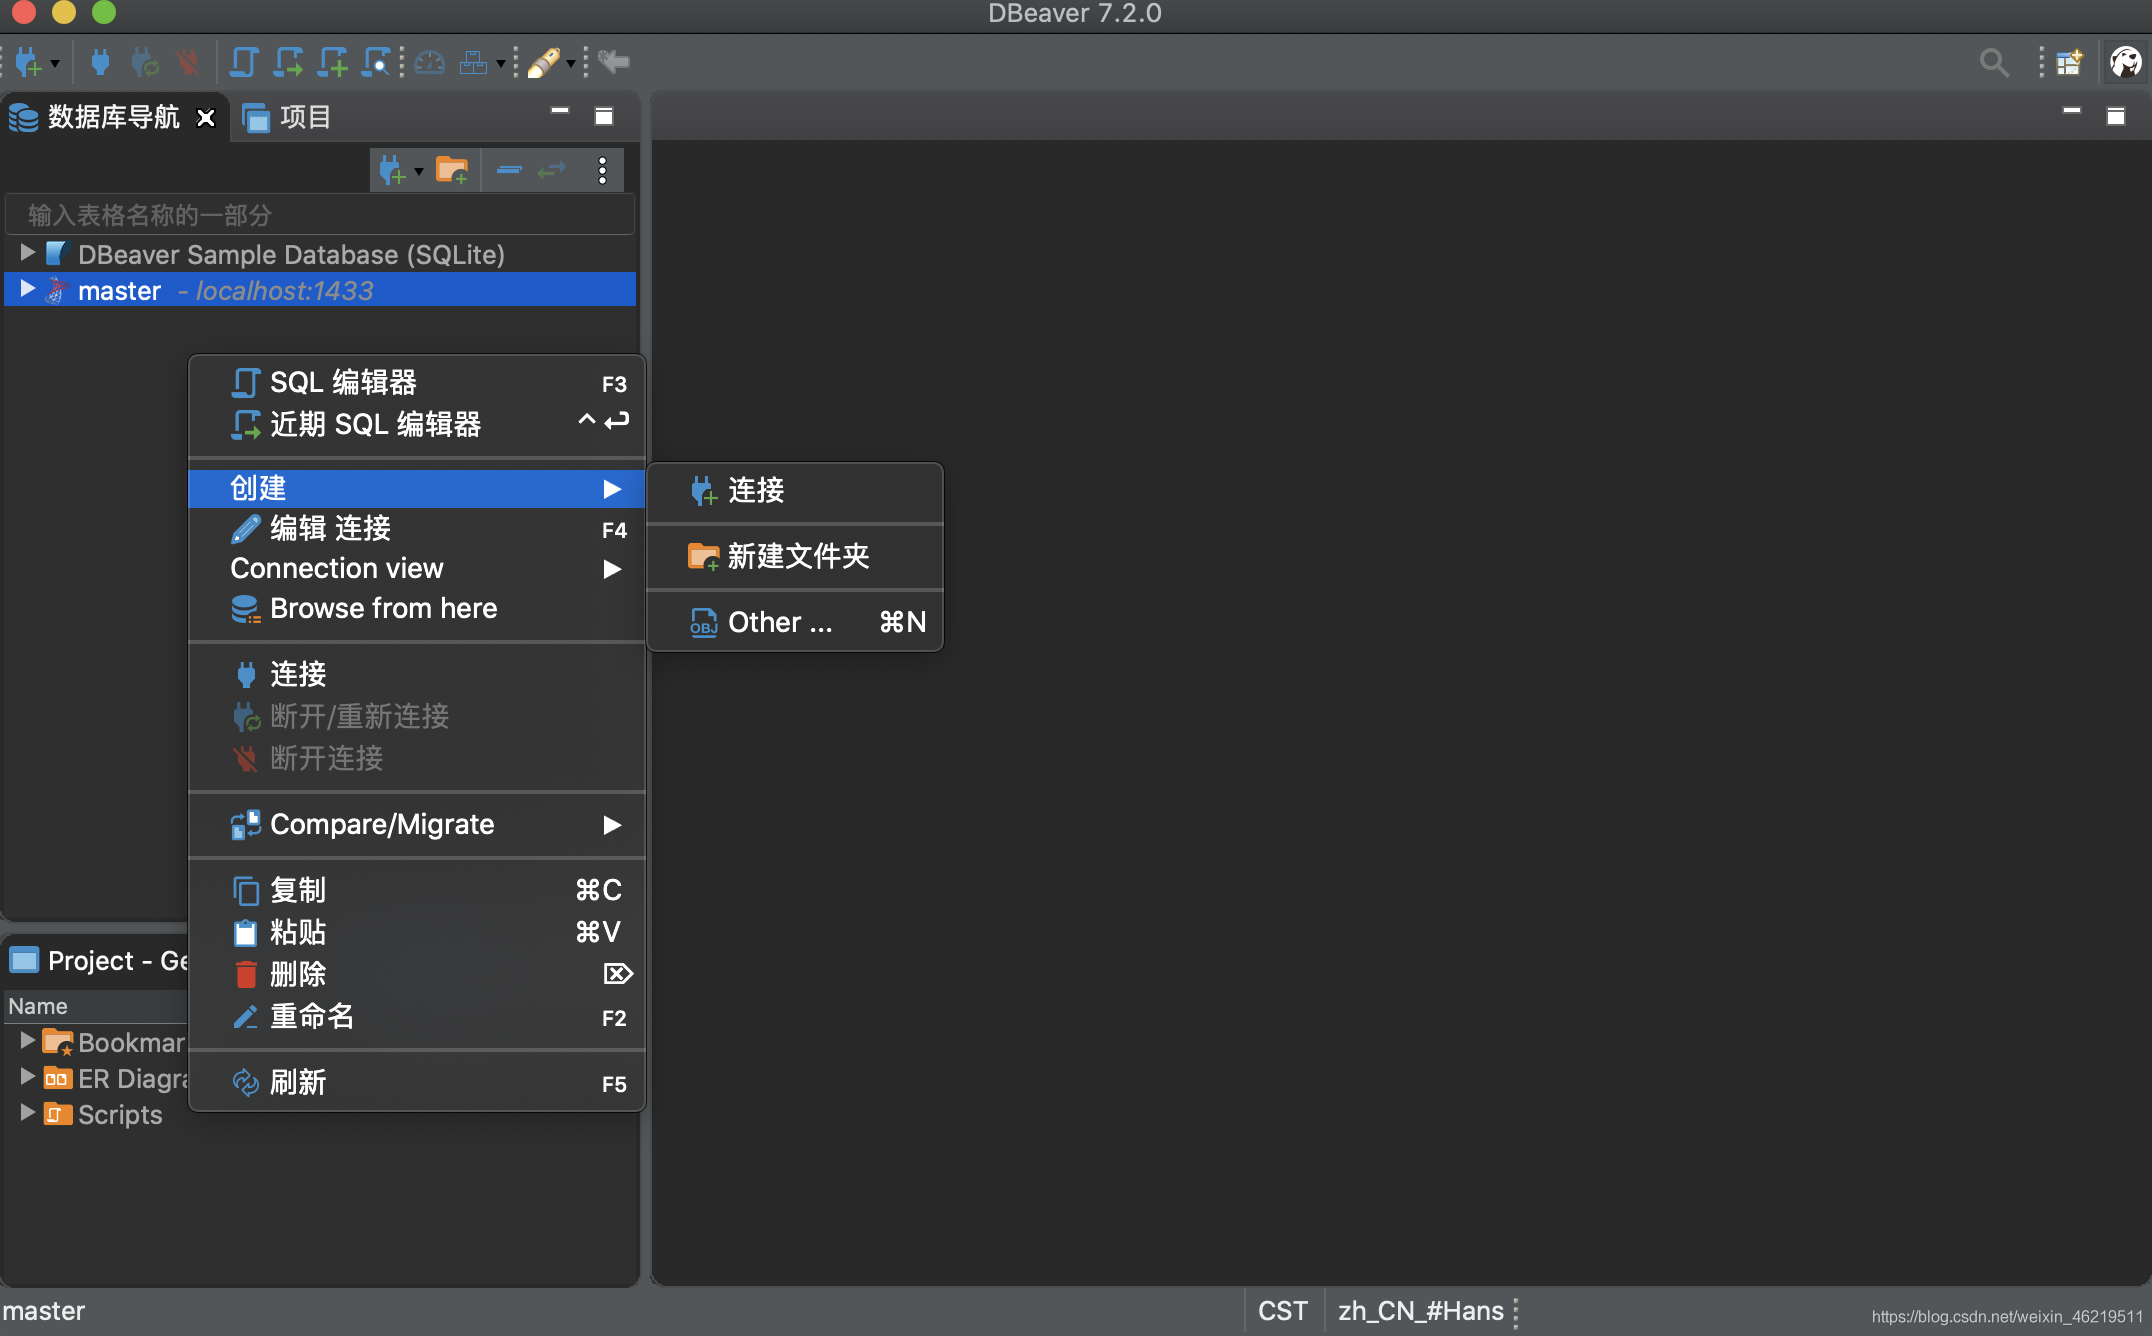Choose Browse from here in the context menu
The image size is (2152, 1336).
tap(417, 608)
